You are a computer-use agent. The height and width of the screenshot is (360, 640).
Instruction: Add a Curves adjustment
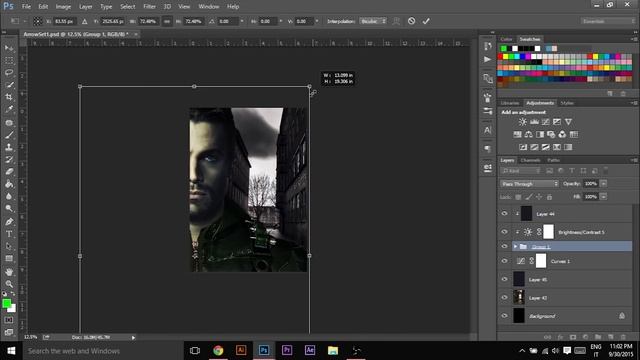(545, 122)
